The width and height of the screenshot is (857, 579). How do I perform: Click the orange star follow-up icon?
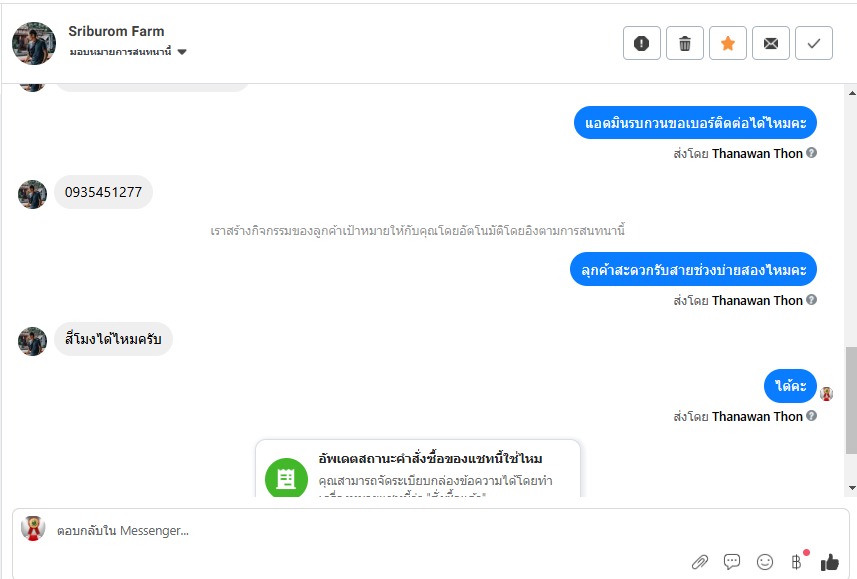click(728, 43)
